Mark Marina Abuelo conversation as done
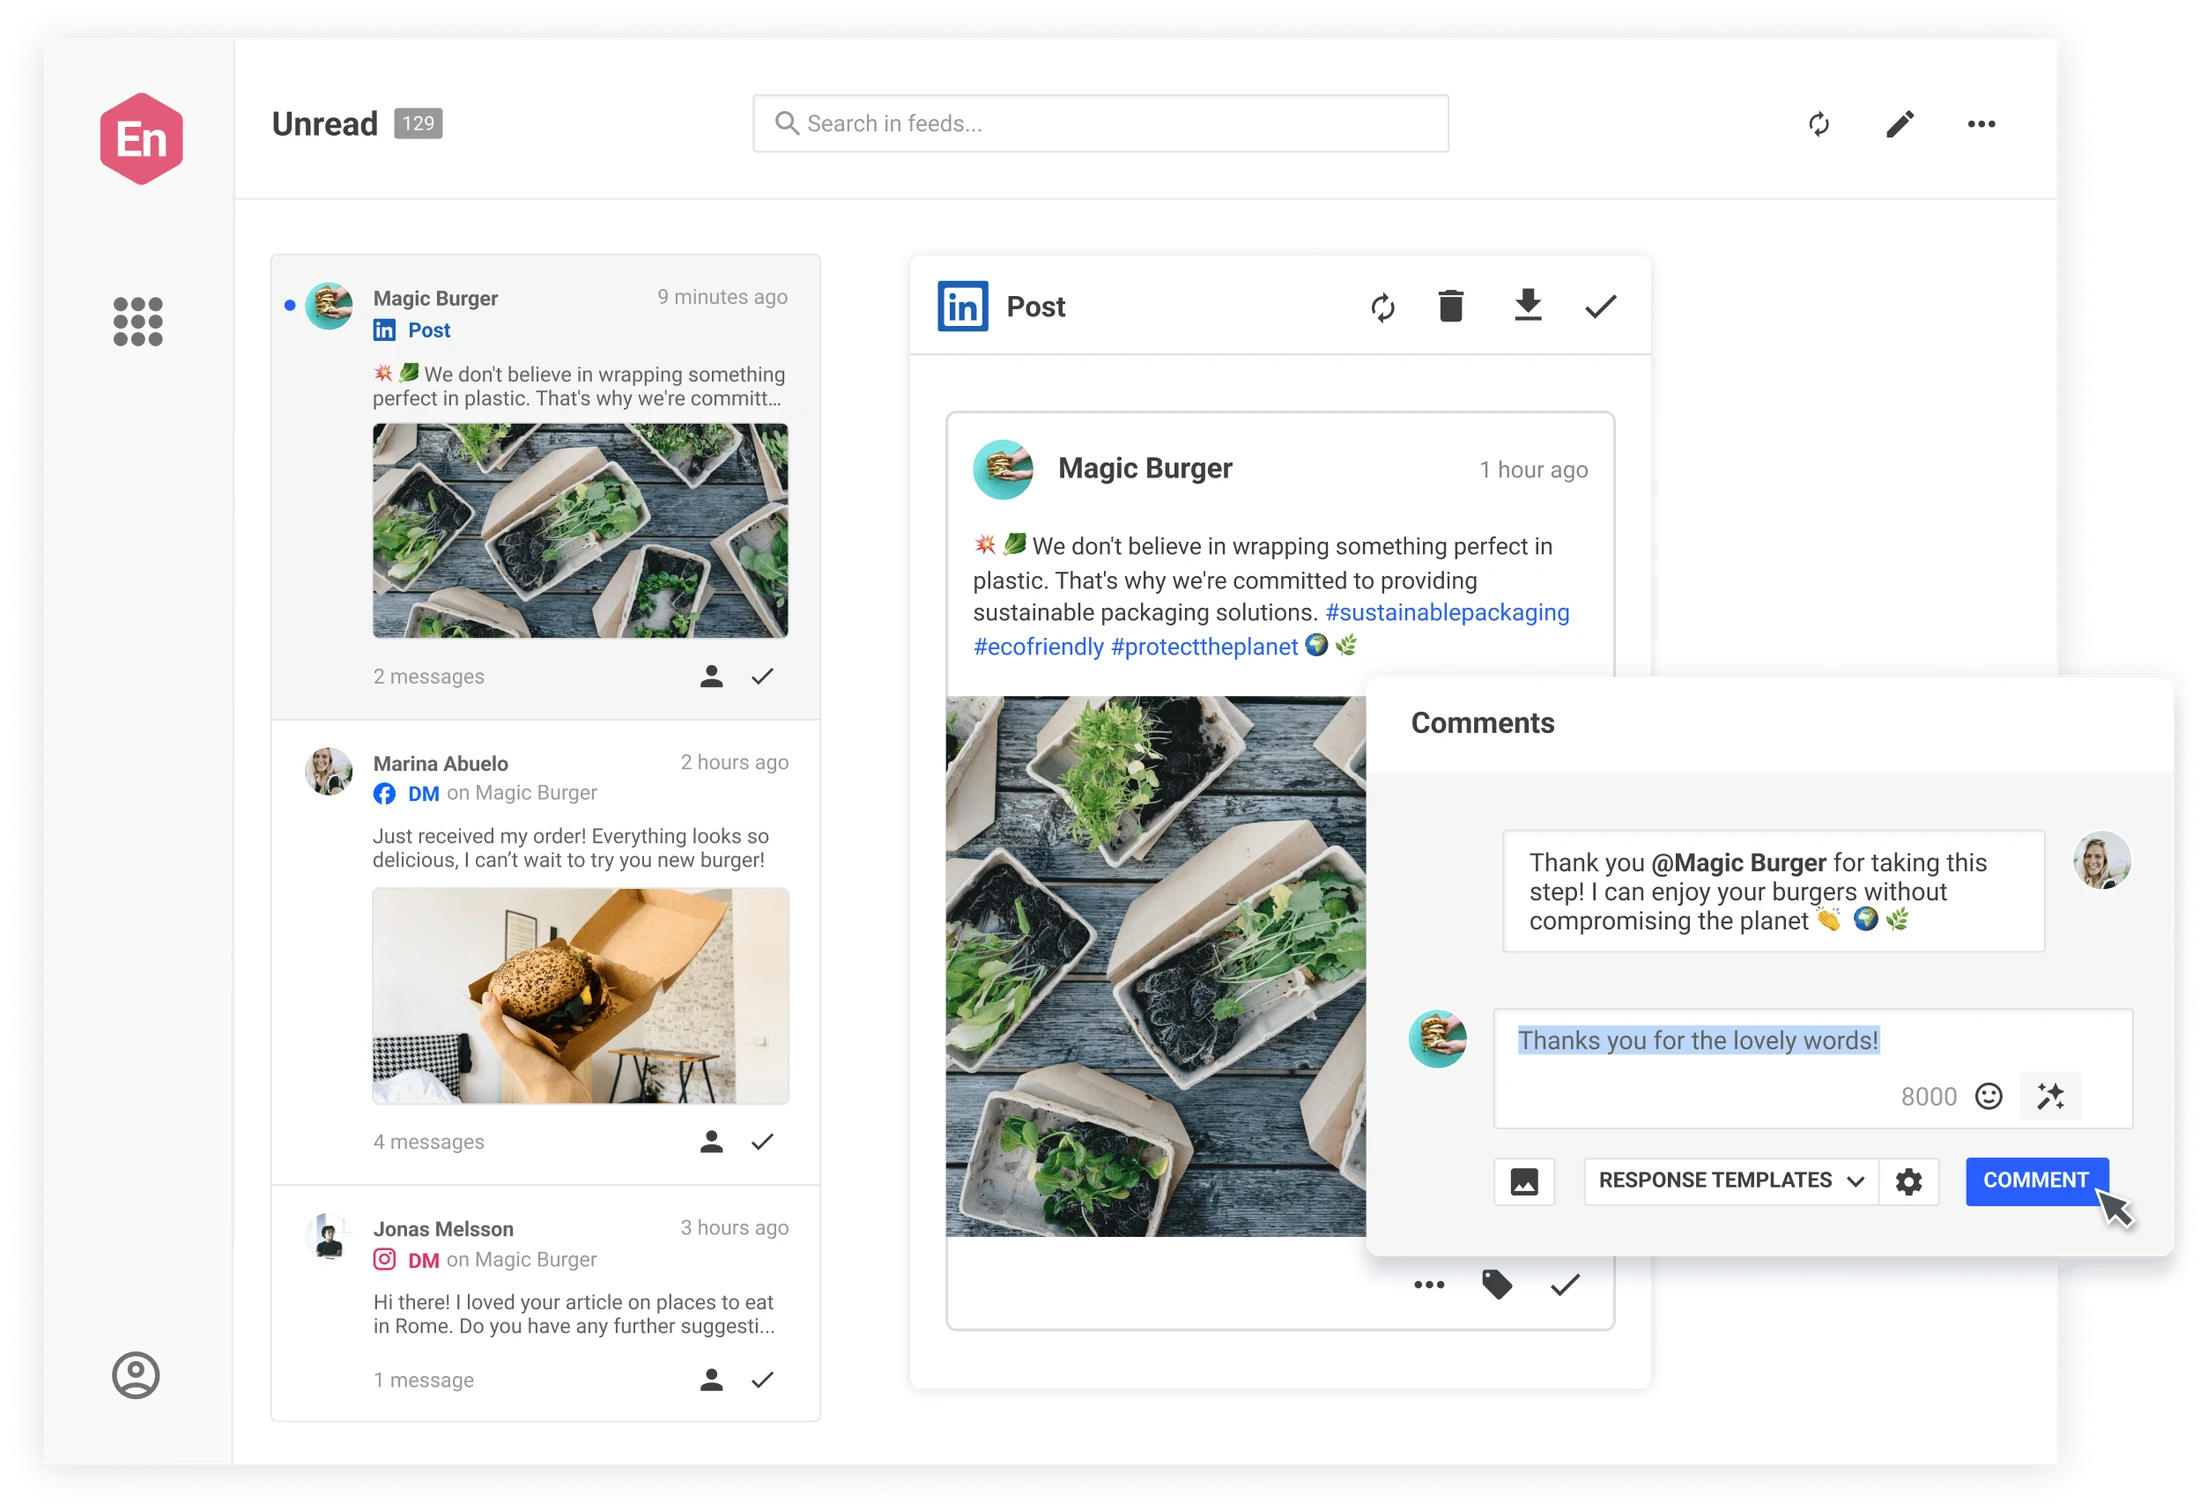Viewport: 2200px width, 1510px height. pos(762,1141)
